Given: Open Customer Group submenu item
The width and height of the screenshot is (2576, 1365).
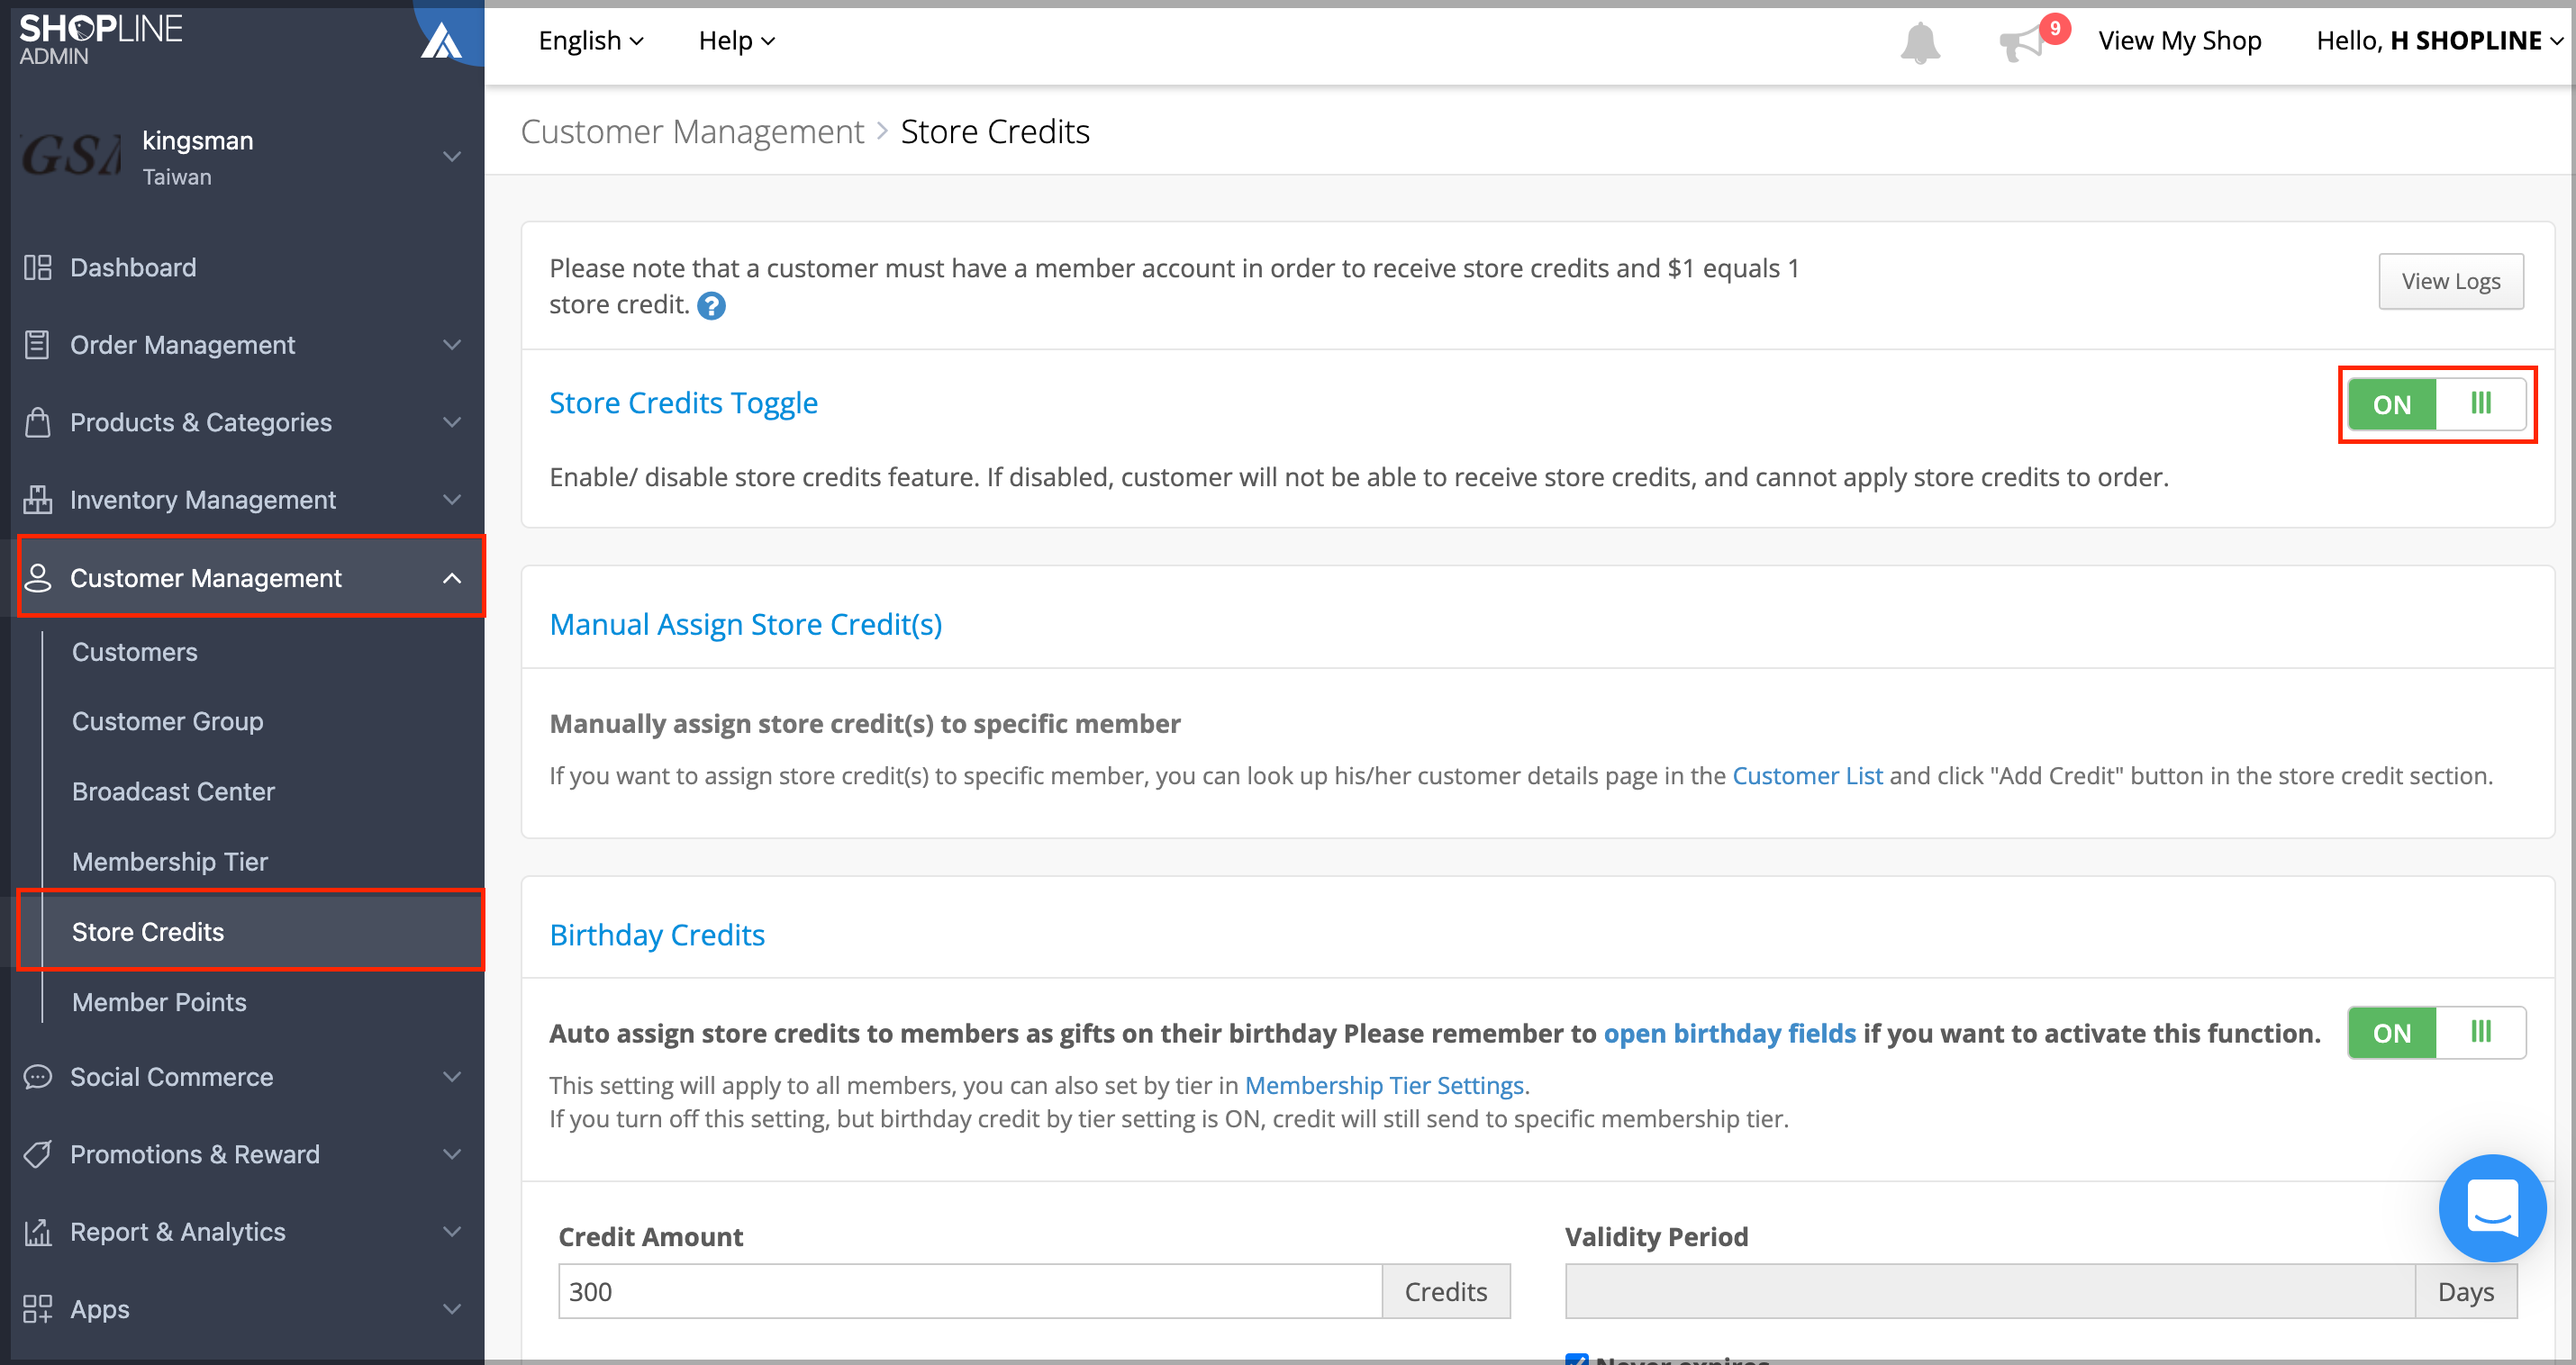Looking at the screenshot, I should pyautogui.click(x=167, y=721).
